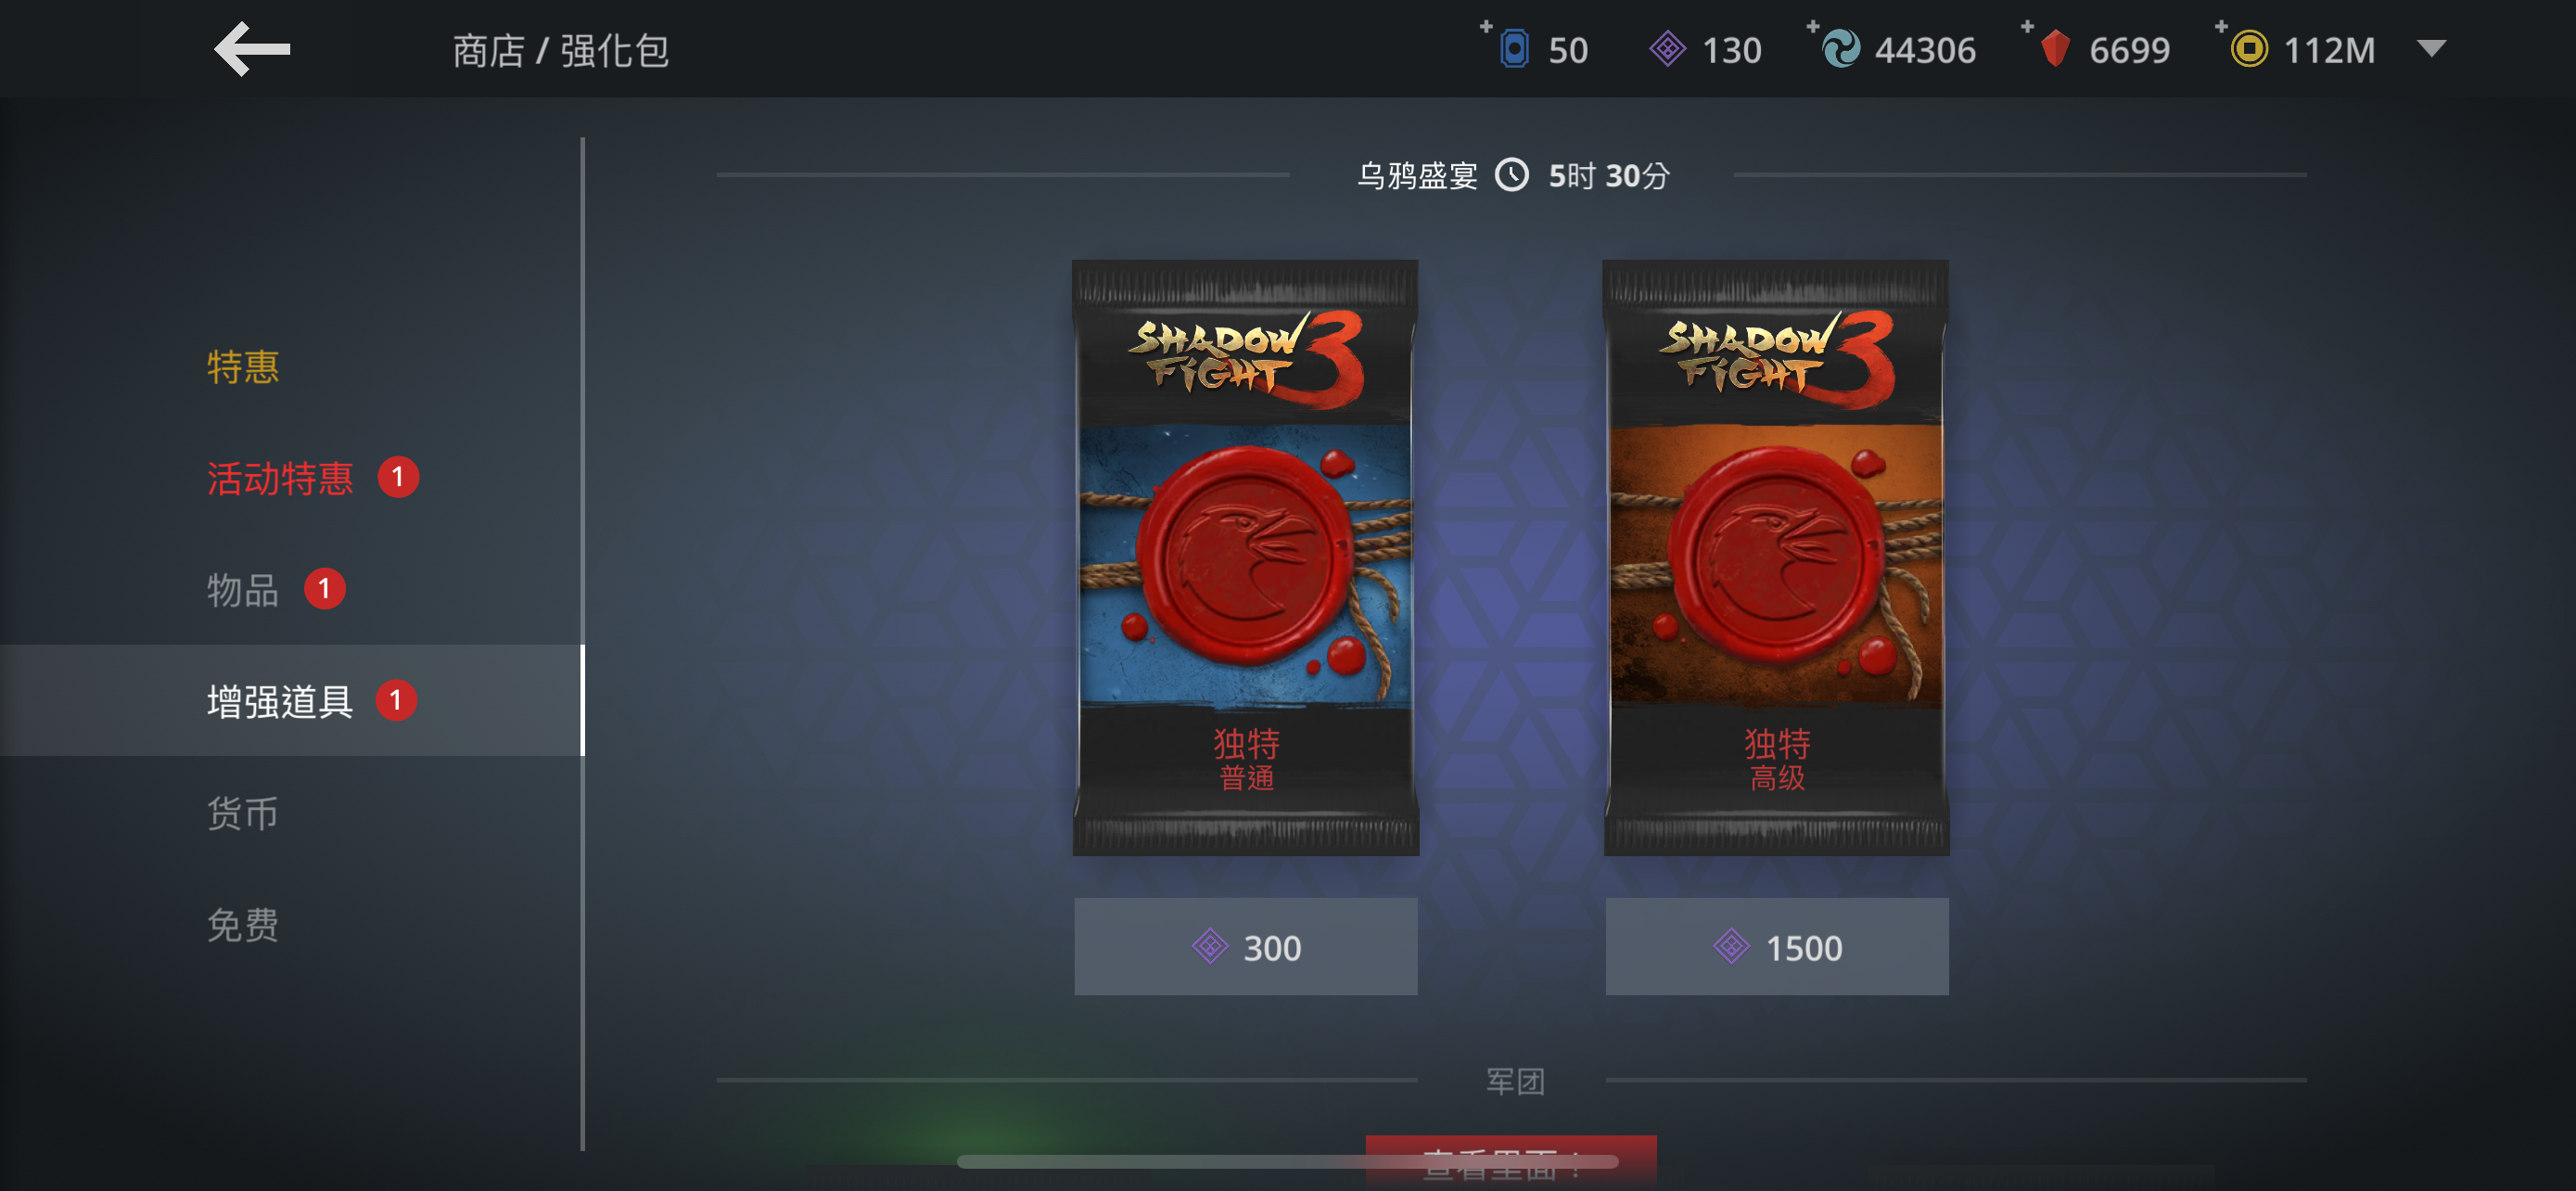
Task: Add more tickets via plus icon
Action: tap(1486, 26)
